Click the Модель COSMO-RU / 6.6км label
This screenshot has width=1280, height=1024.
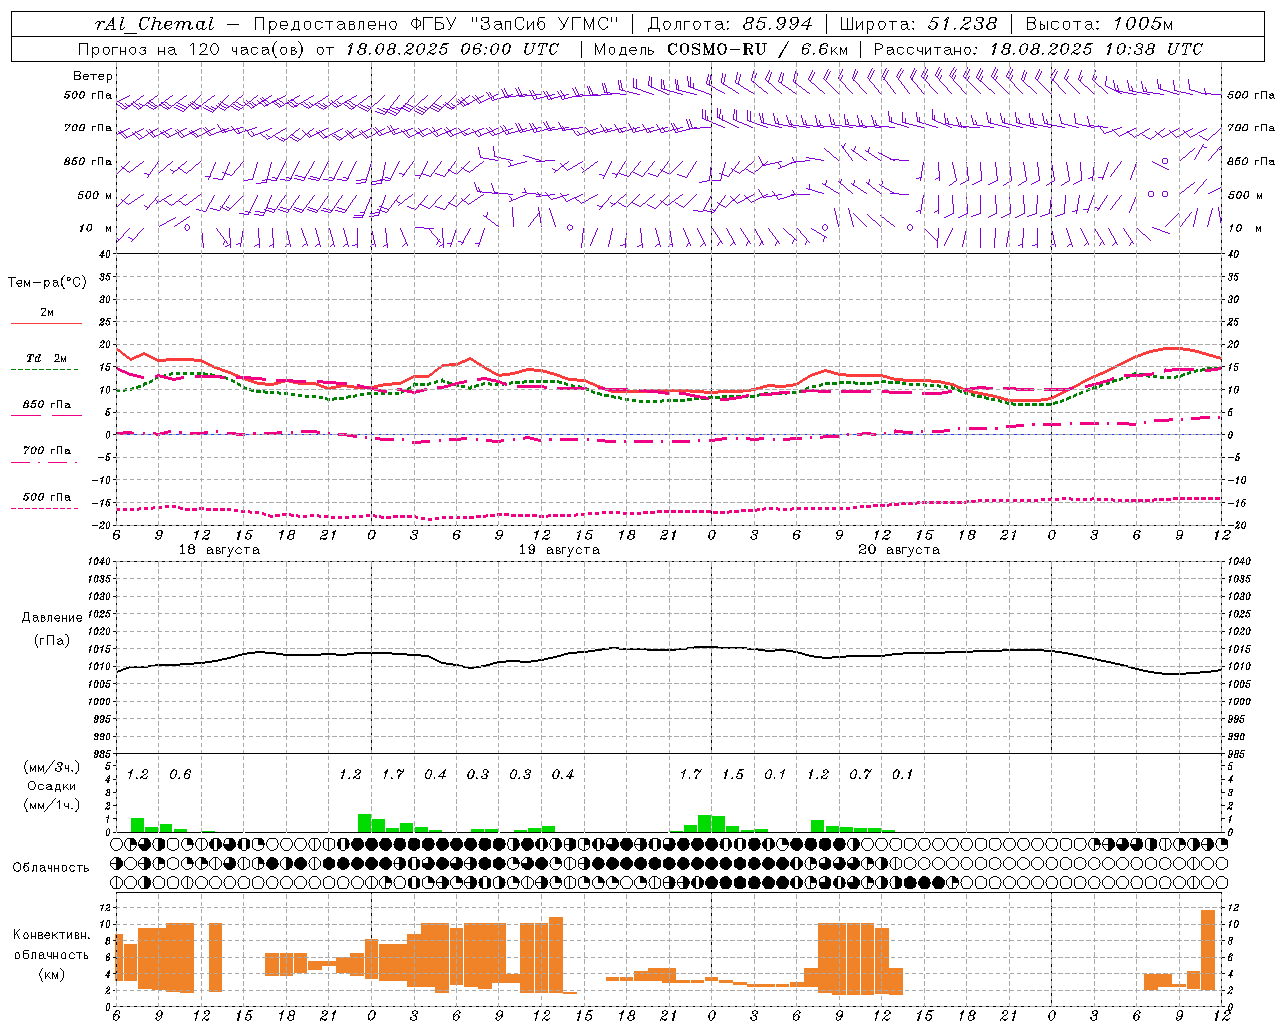pyautogui.click(x=721, y=49)
